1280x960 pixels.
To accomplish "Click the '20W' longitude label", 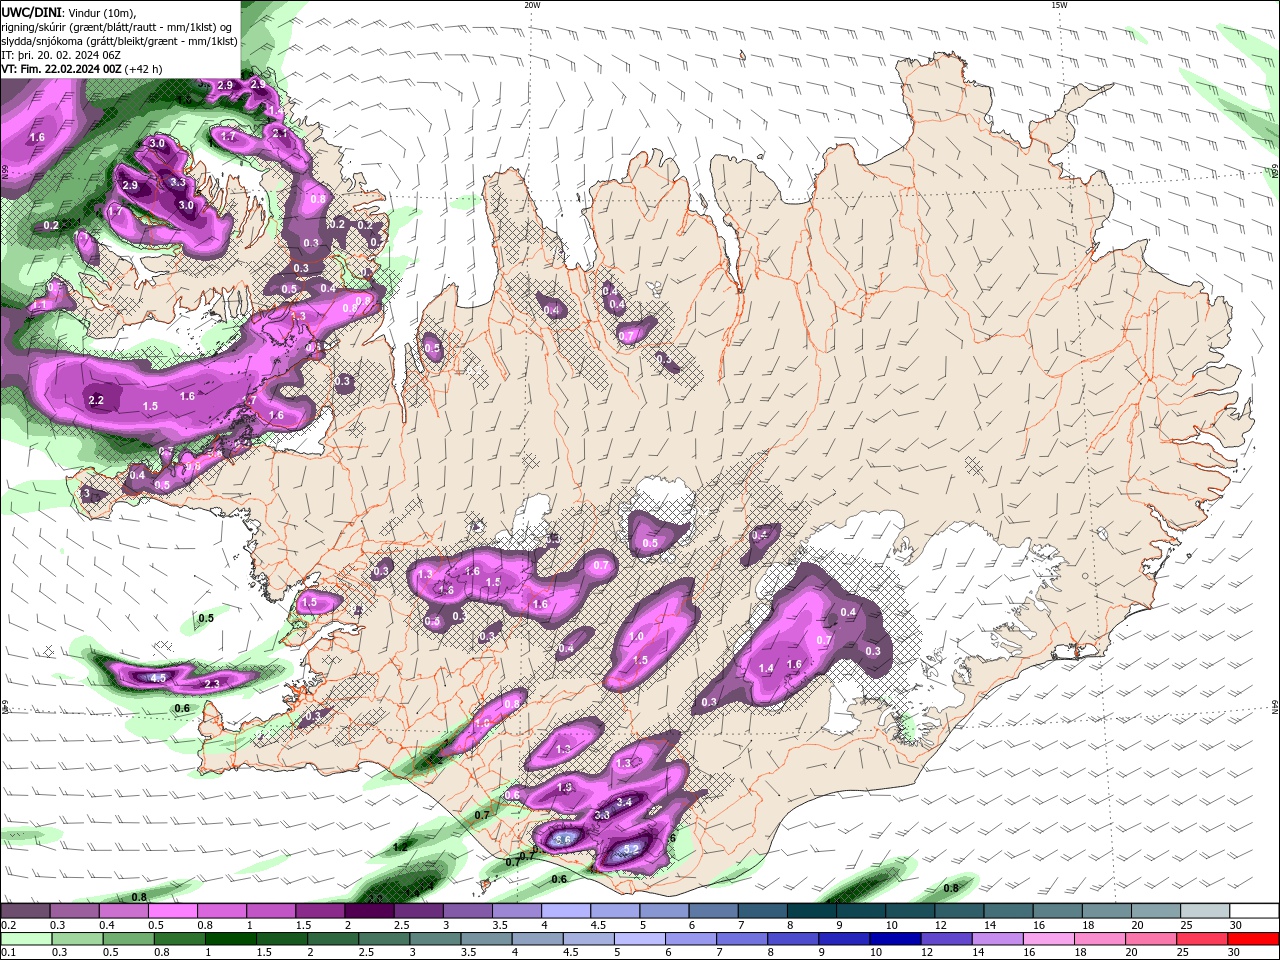I will 532,4.
